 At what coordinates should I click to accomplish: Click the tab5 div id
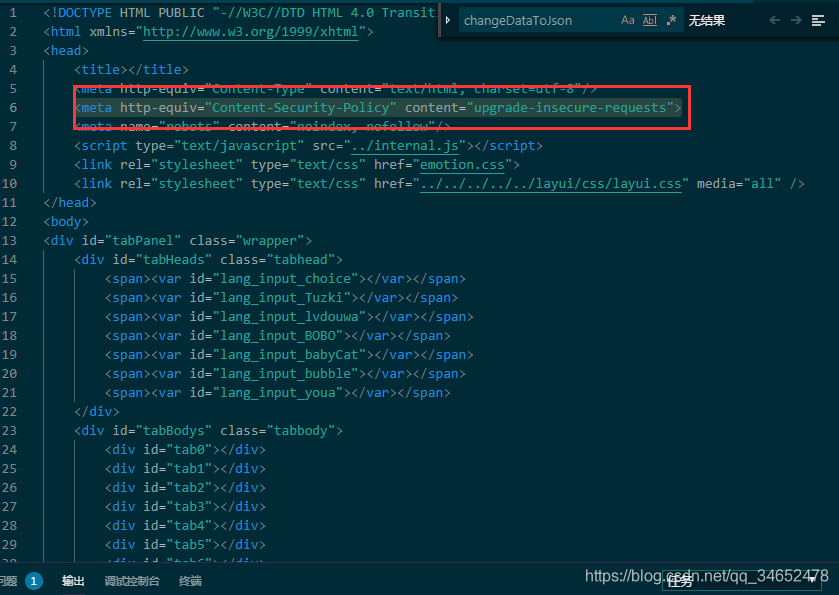click(x=189, y=544)
